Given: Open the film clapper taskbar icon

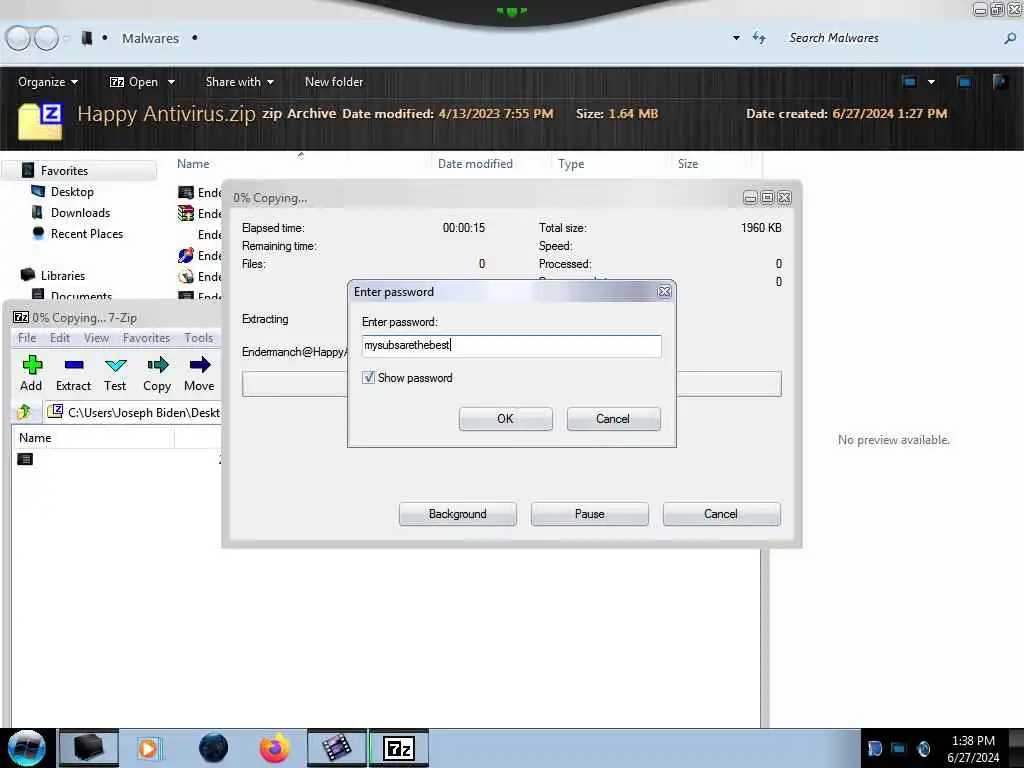Looking at the screenshot, I should point(336,748).
